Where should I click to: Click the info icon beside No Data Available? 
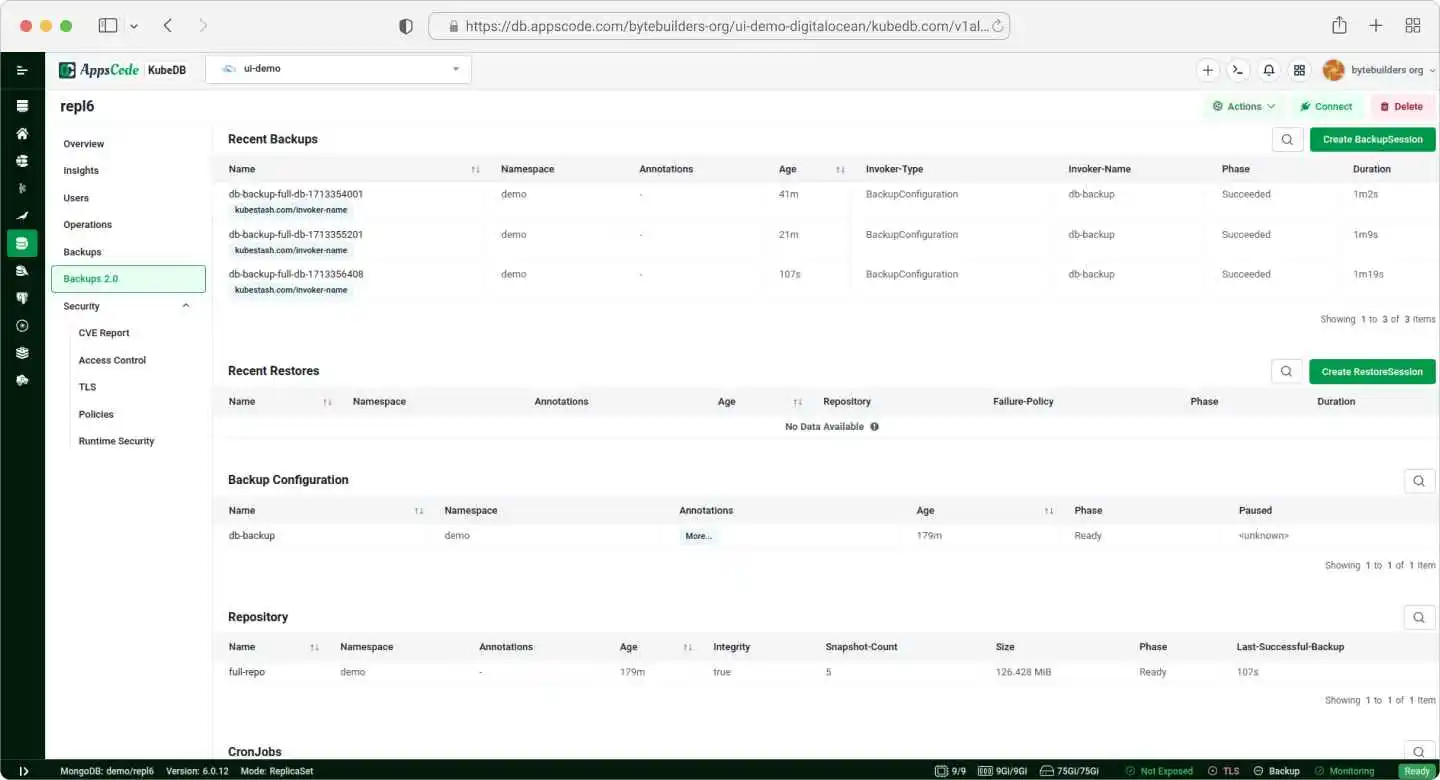(874, 427)
